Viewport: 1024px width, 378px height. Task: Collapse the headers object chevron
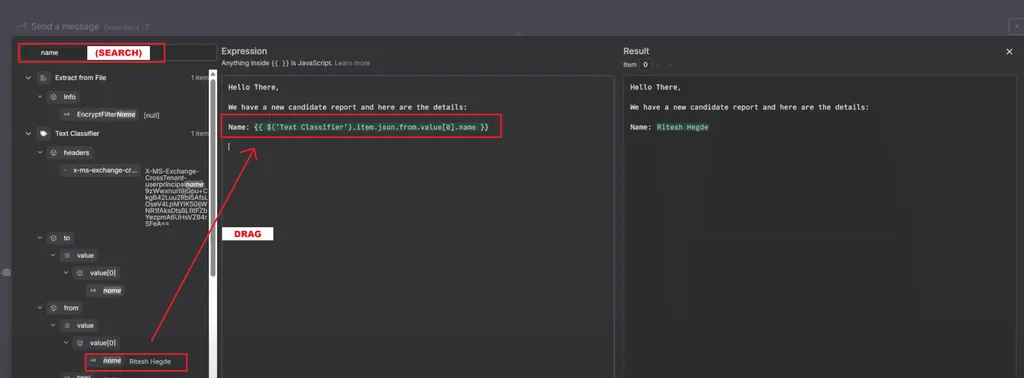[40, 152]
